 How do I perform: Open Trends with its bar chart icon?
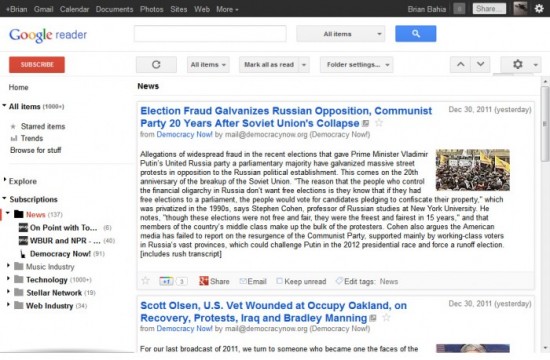[14, 138]
